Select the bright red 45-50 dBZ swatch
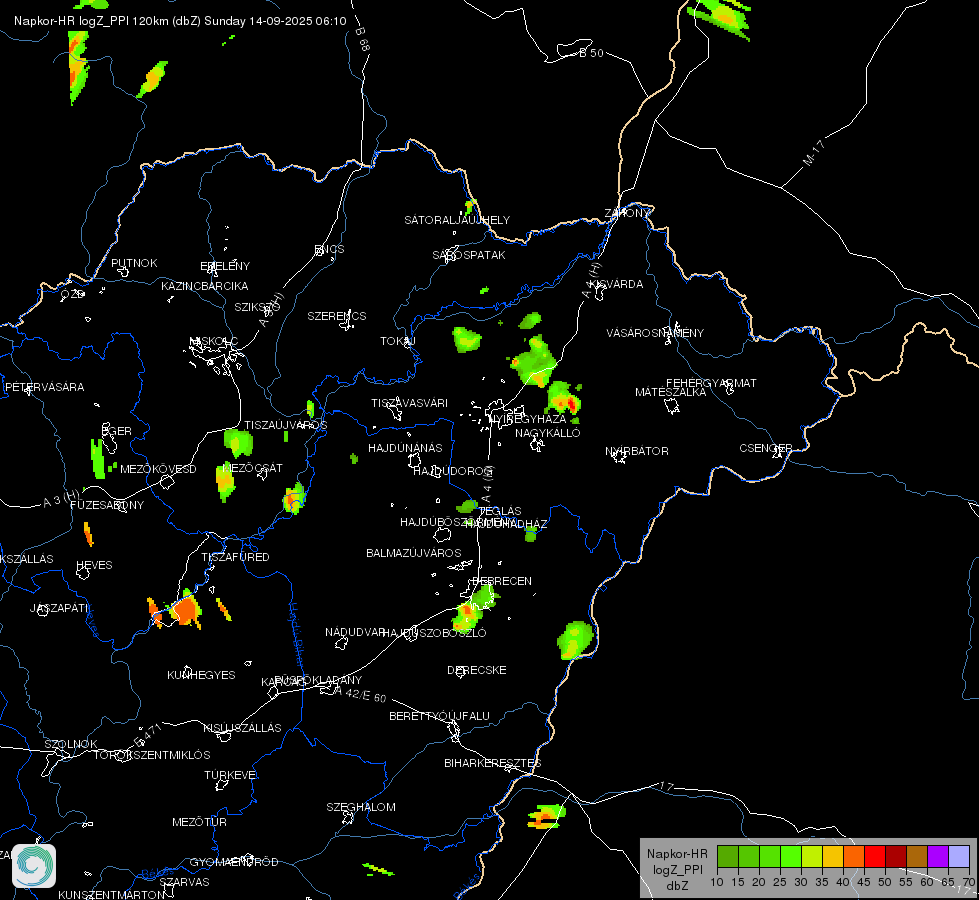This screenshot has width=979, height=900. (x=875, y=857)
